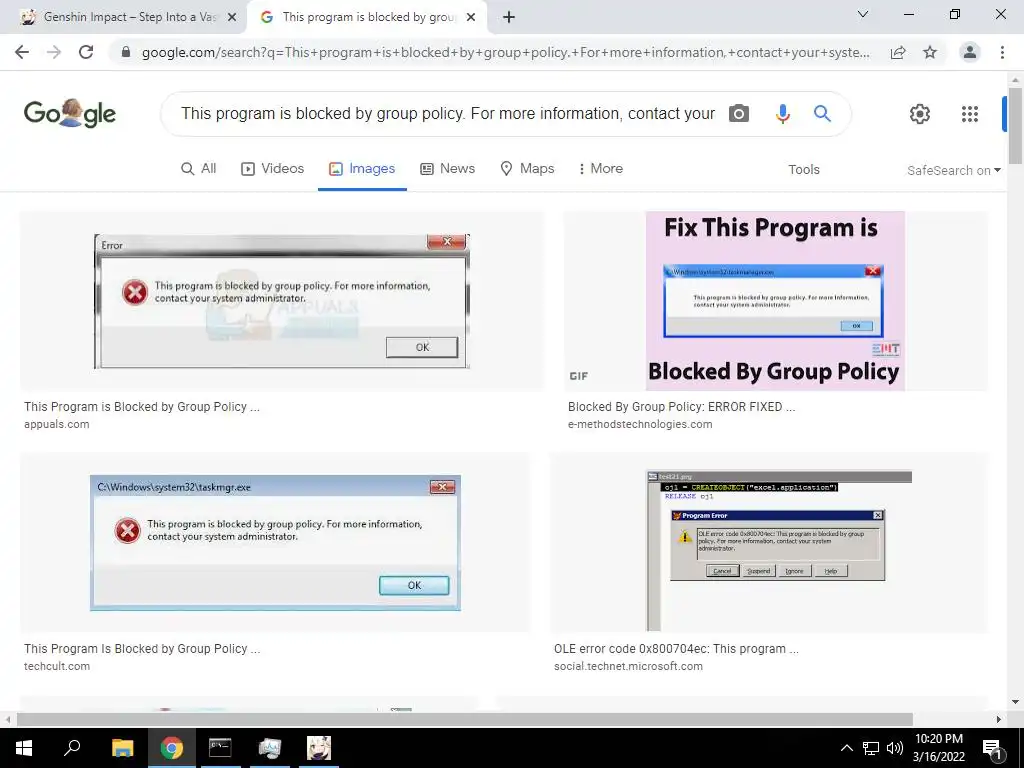Viewport: 1024px width, 768px height.
Task: Open the Task Manager taskbar icon
Action: coord(269,748)
